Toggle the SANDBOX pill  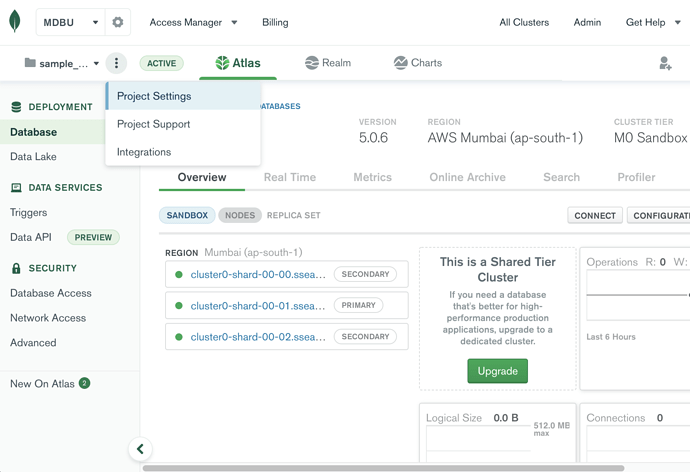click(187, 215)
